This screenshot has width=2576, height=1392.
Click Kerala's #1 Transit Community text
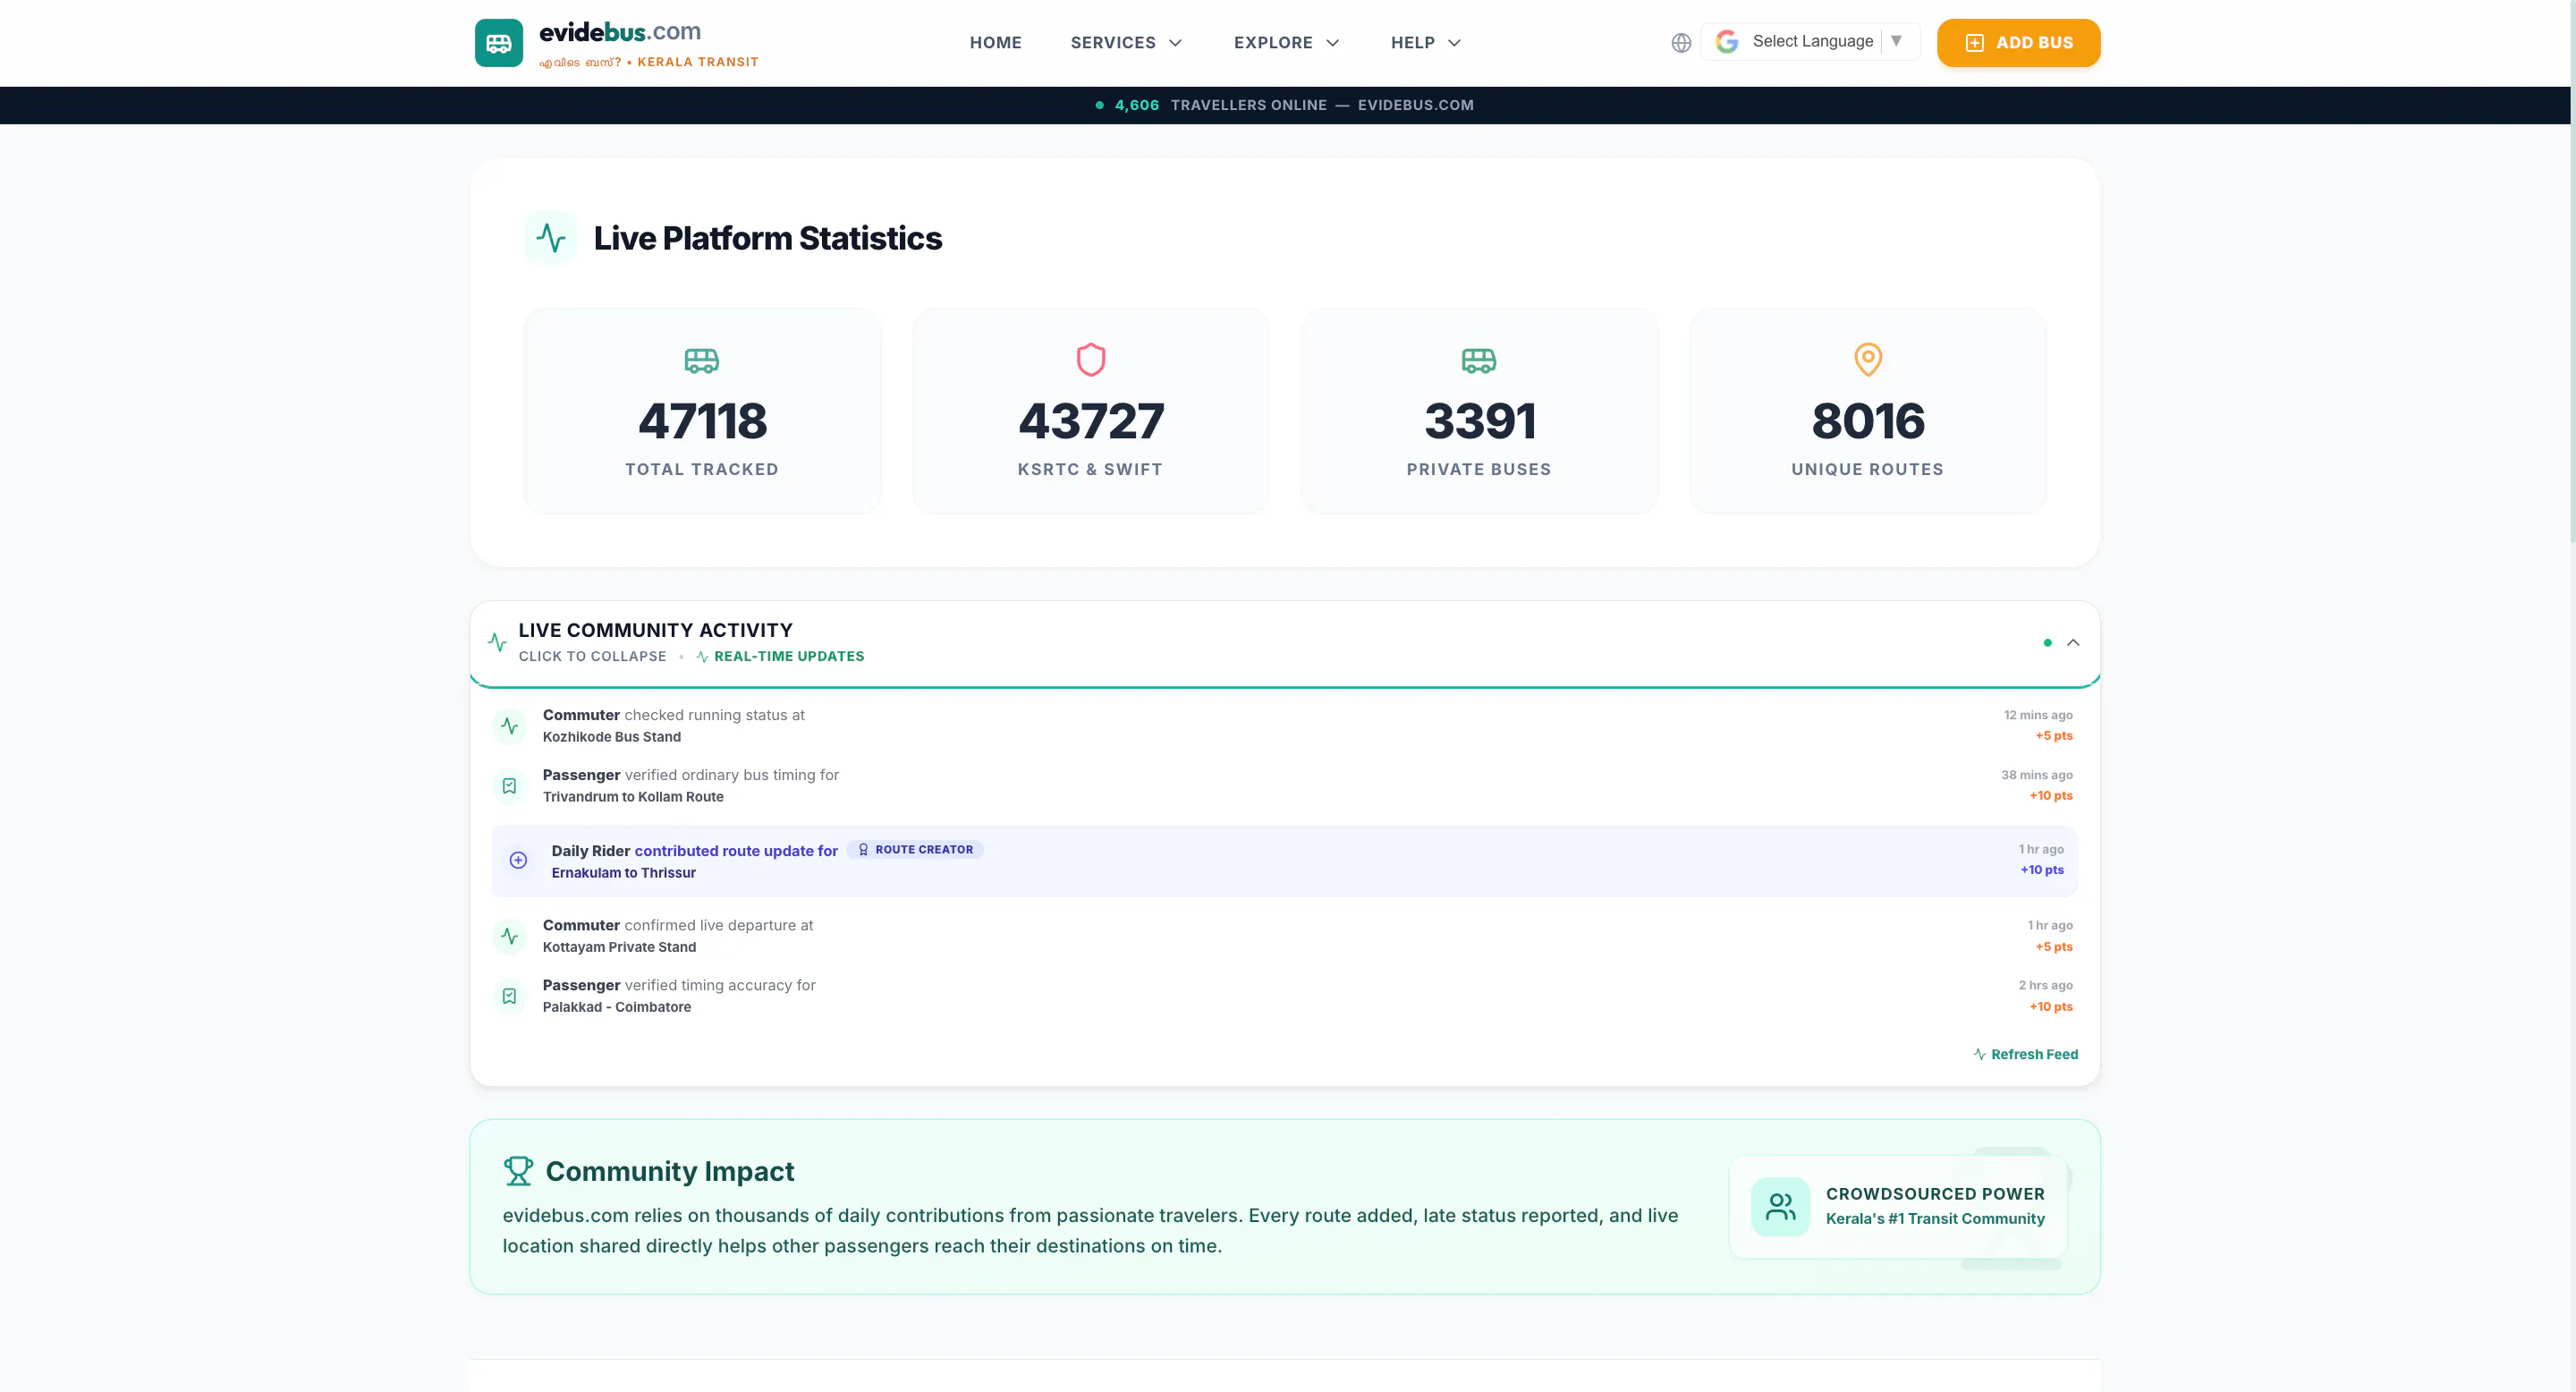1935,1219
